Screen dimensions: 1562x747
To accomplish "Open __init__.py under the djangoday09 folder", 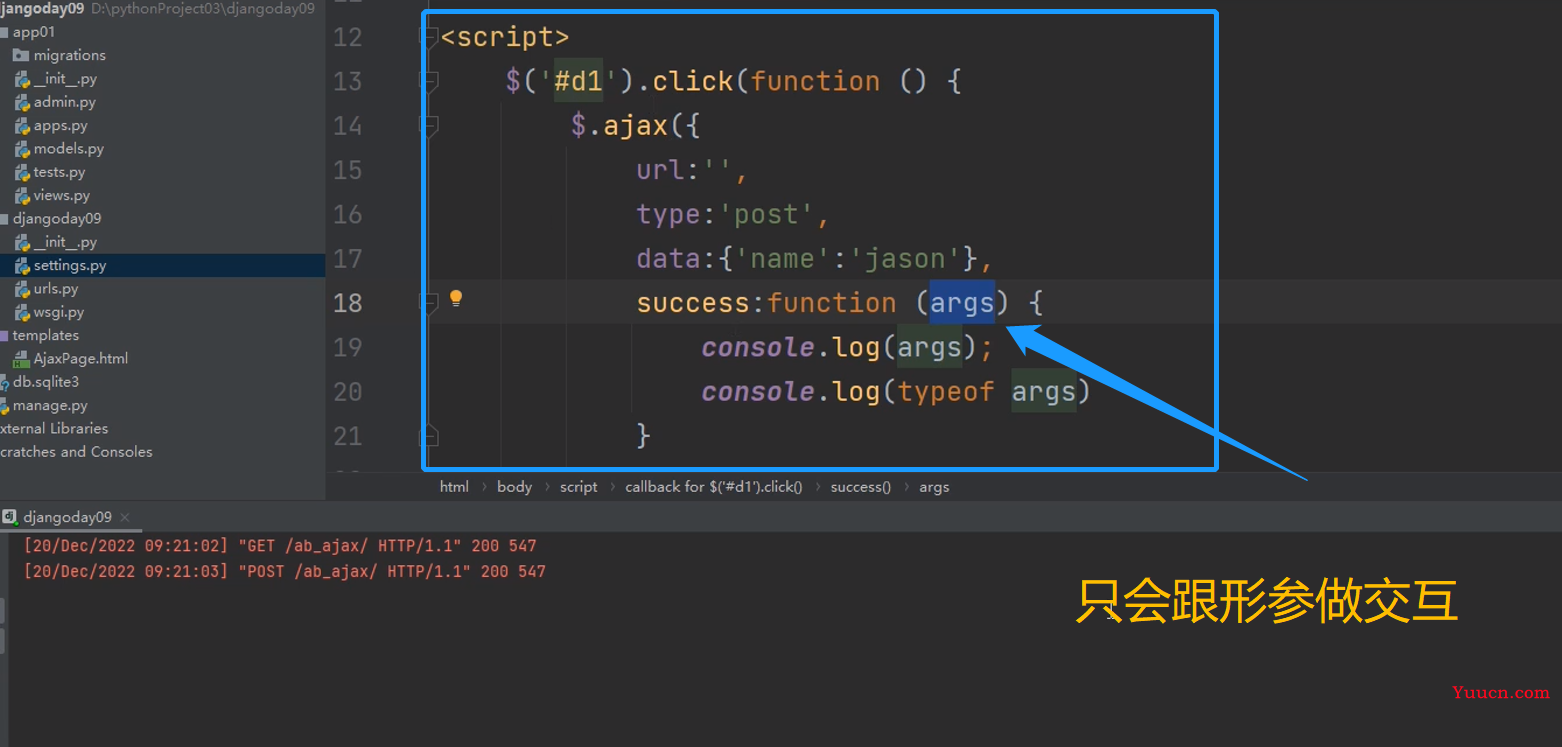I will (x=65, y=242).
